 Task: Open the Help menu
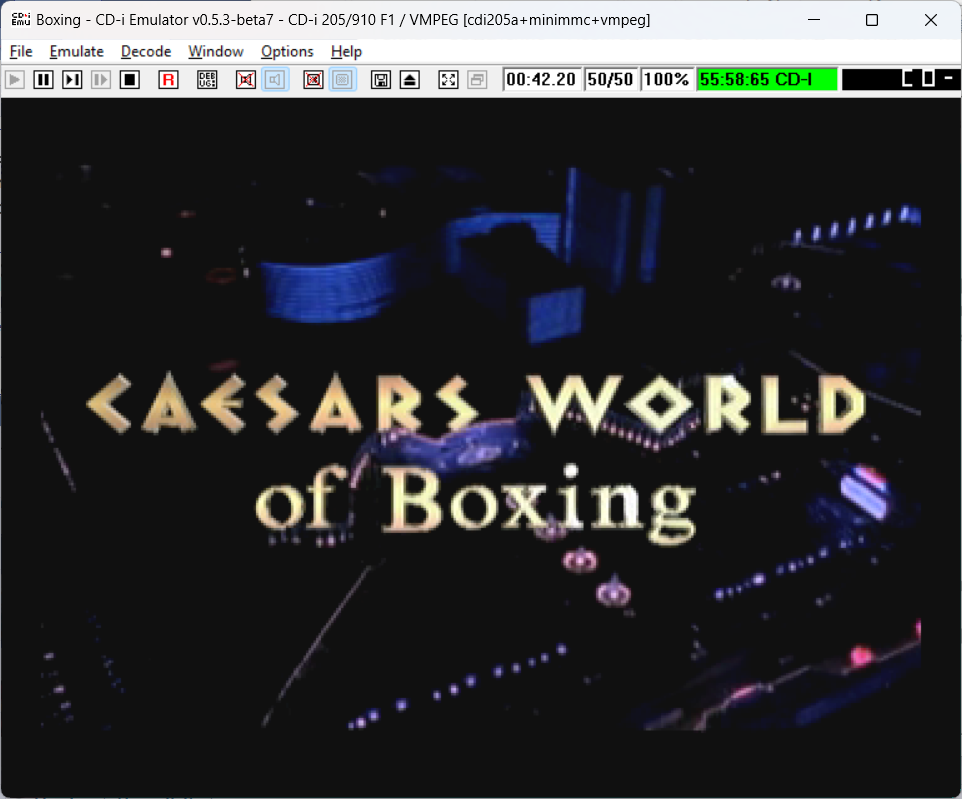click(347, 52)
